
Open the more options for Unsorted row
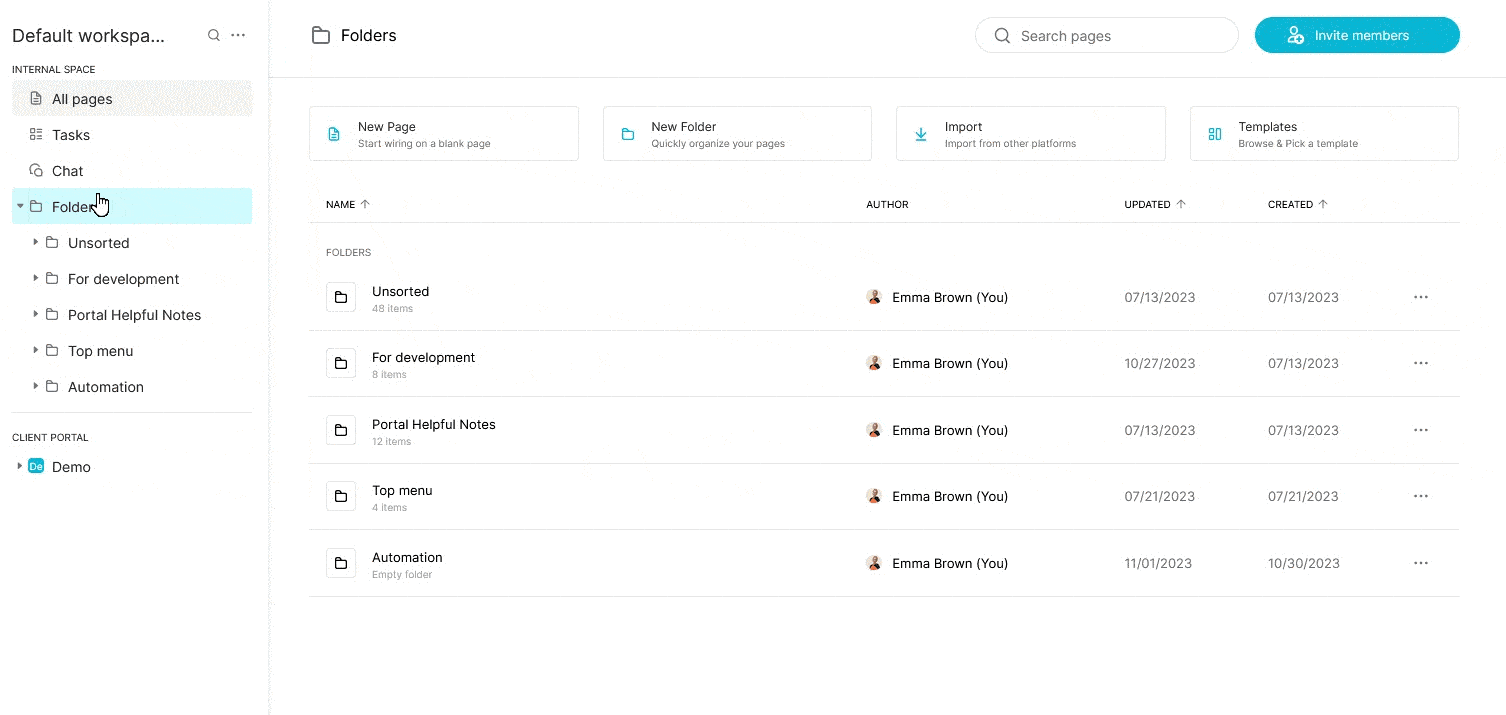point(1421,297)
